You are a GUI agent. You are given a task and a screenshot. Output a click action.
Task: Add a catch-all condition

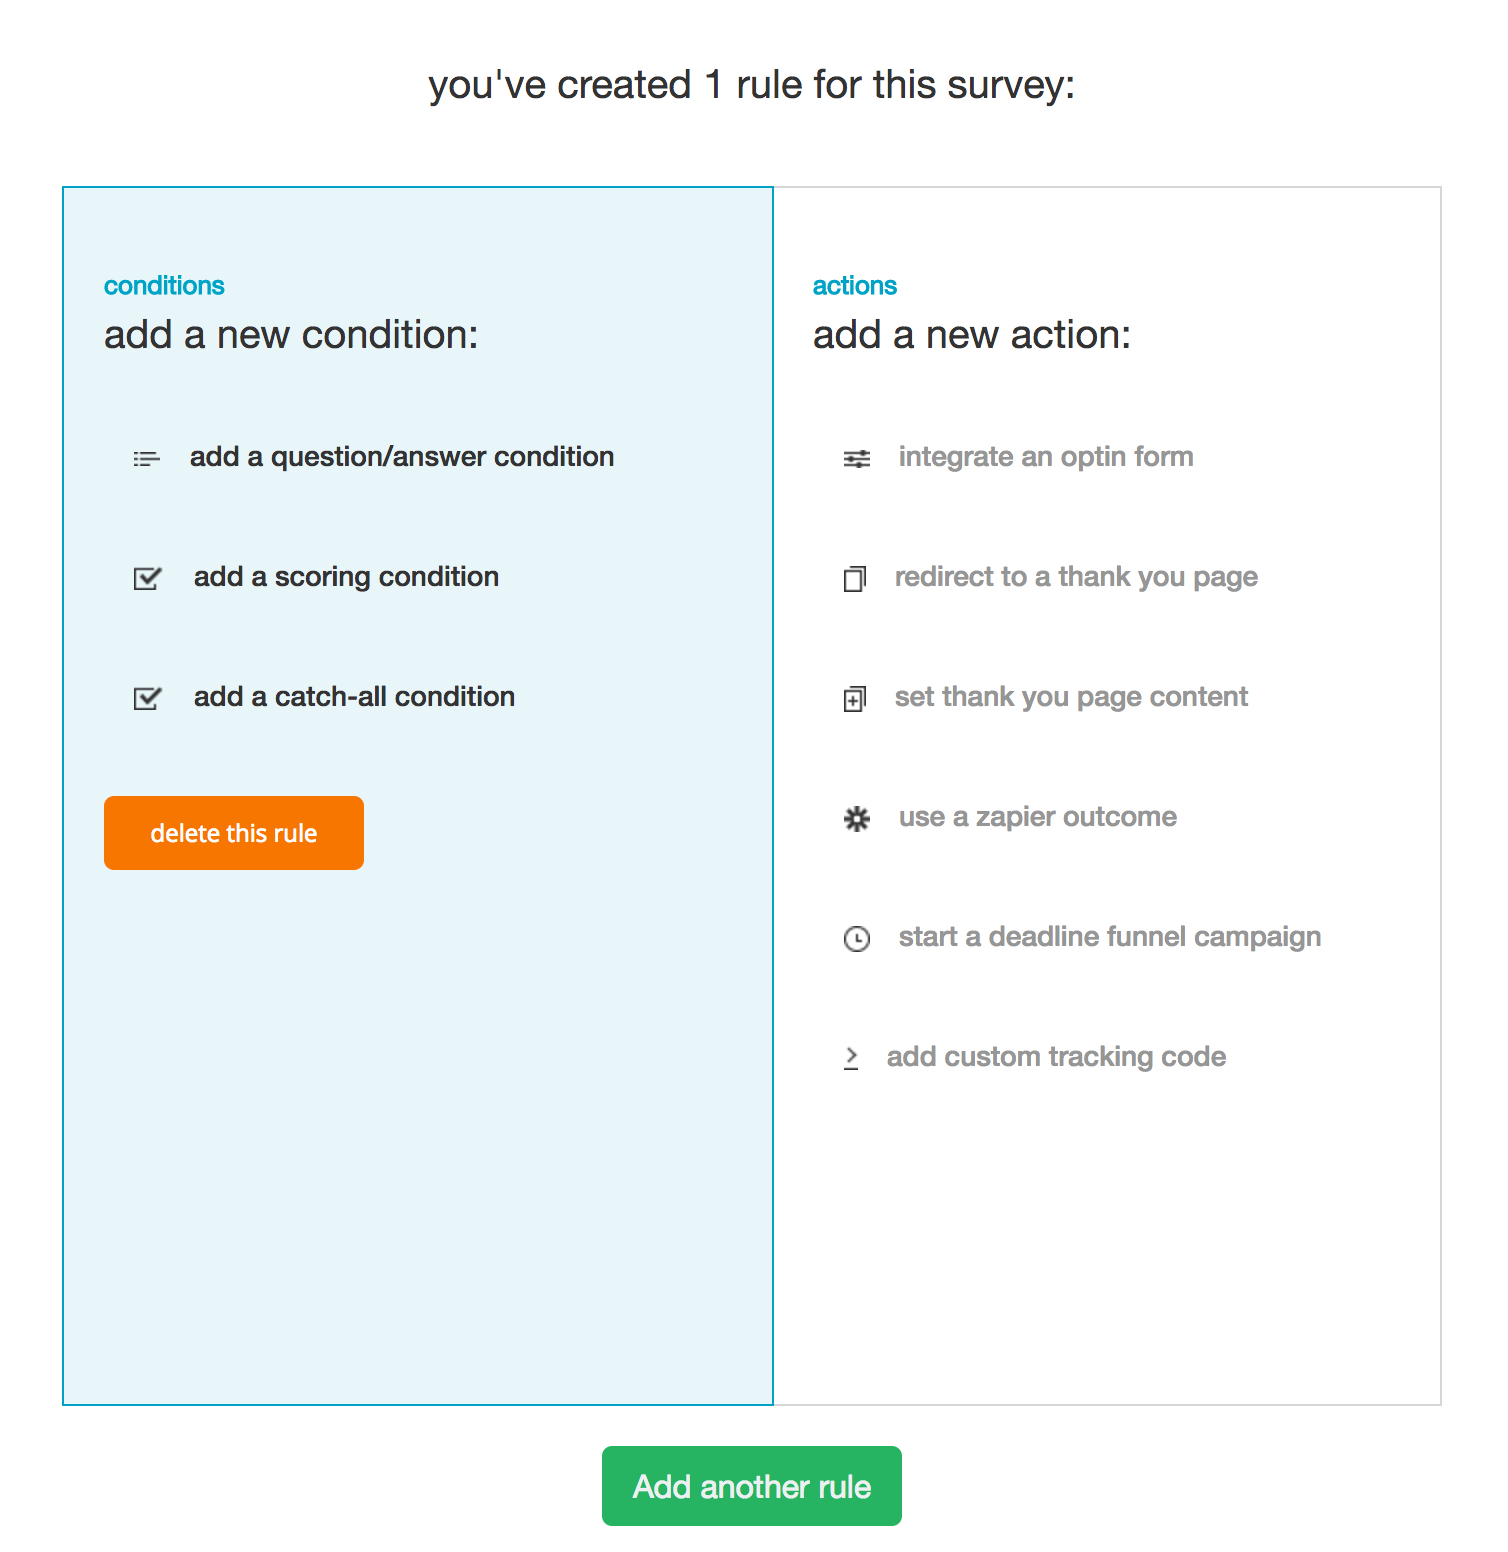coord(354,697)
